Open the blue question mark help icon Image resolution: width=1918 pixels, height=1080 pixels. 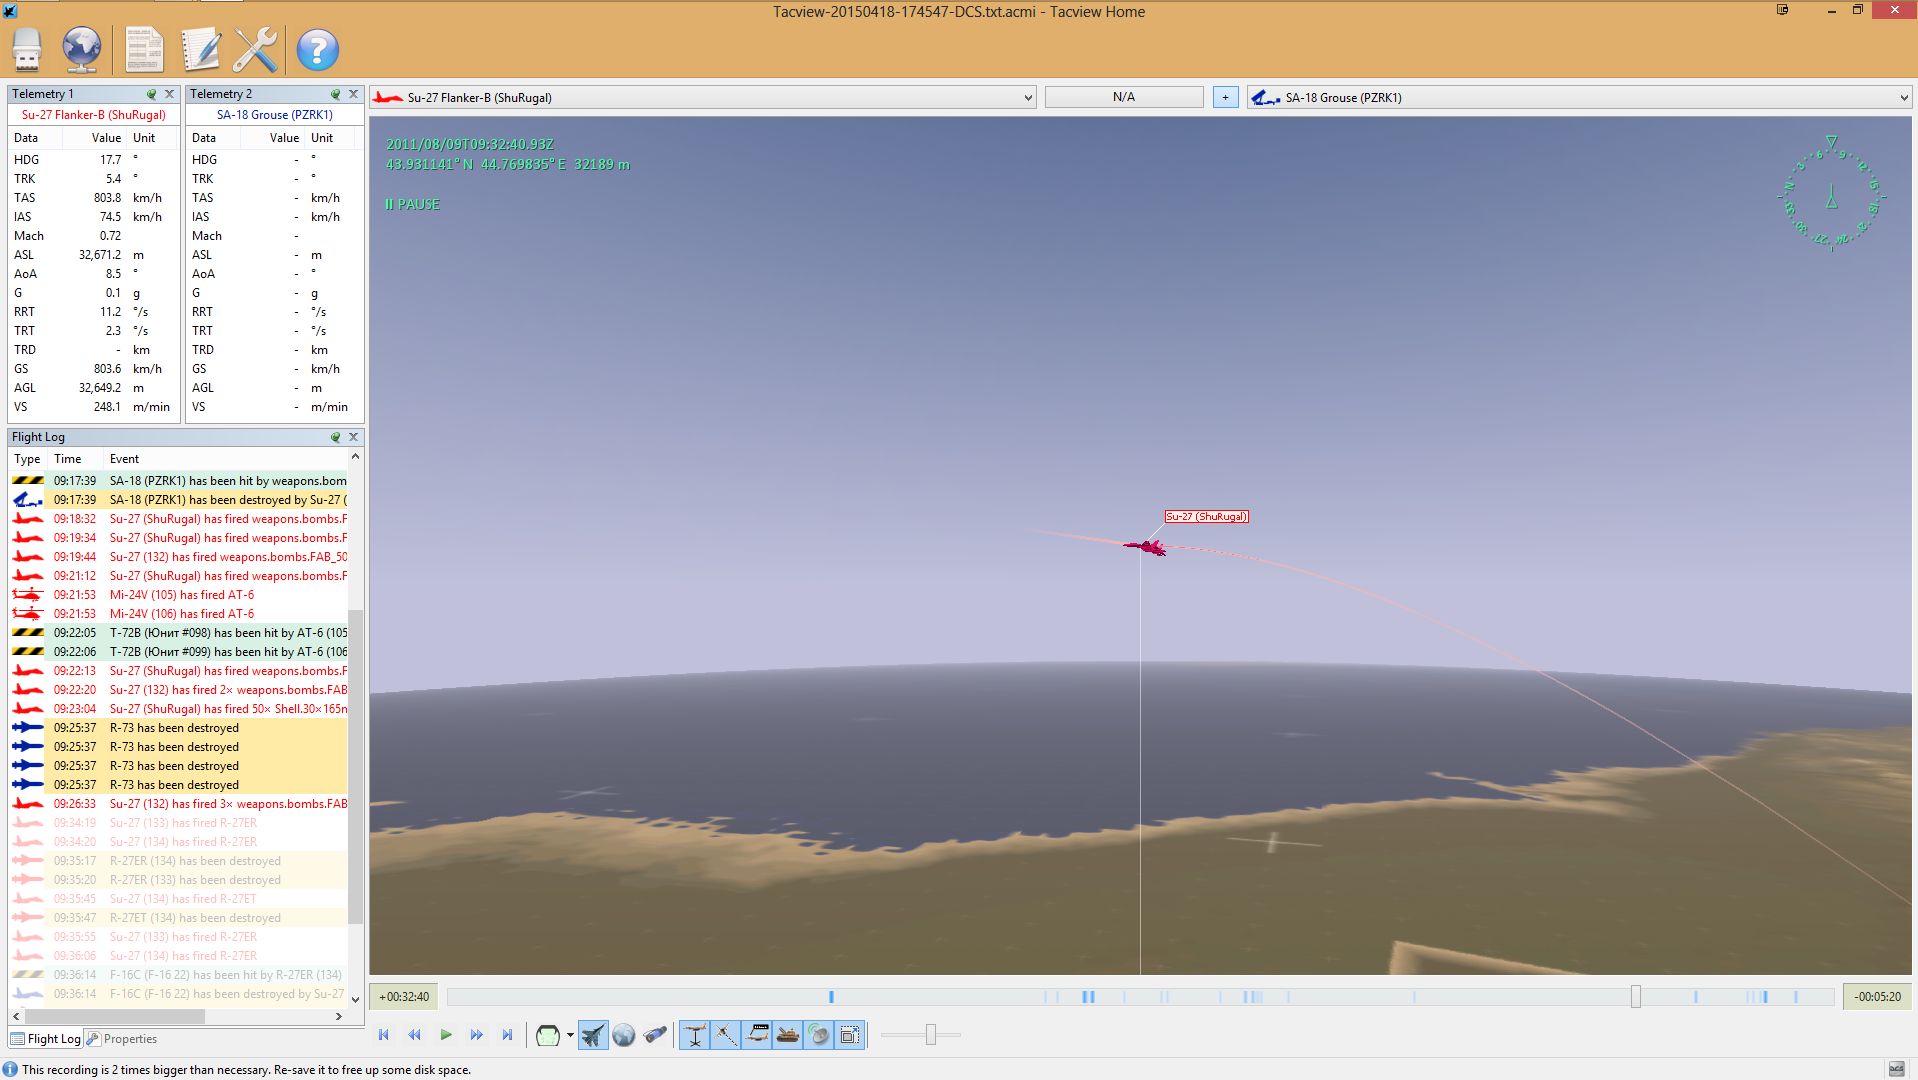tap(318, 49)
